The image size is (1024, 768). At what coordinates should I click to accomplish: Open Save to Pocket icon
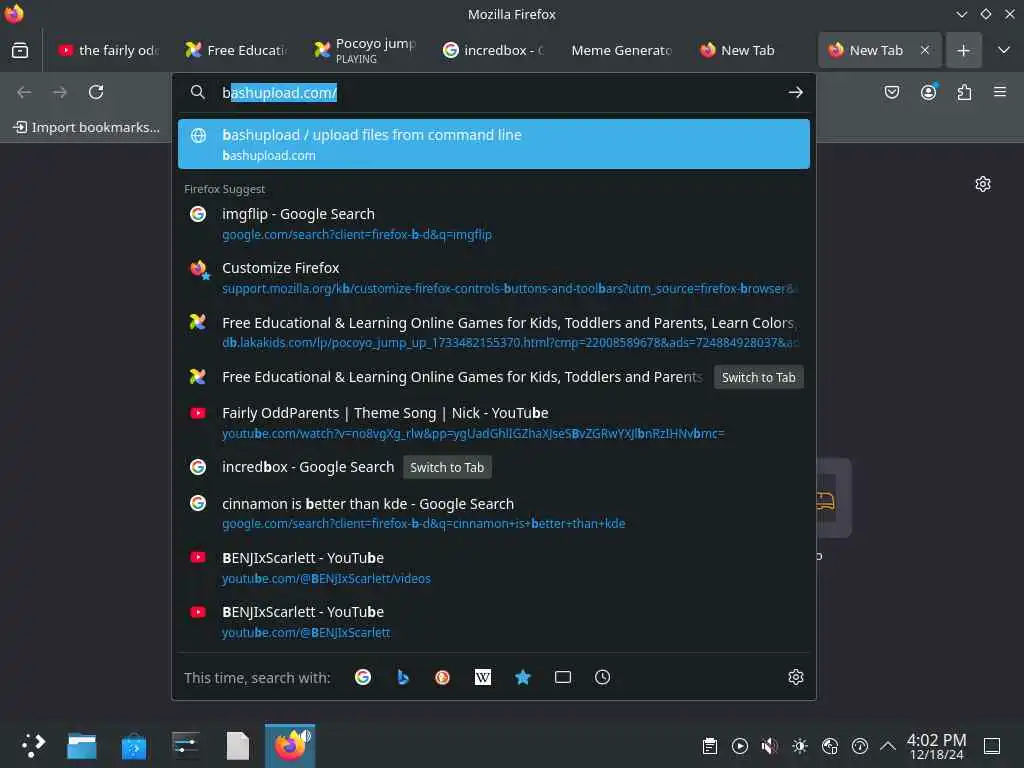click(x=891, y=92)
